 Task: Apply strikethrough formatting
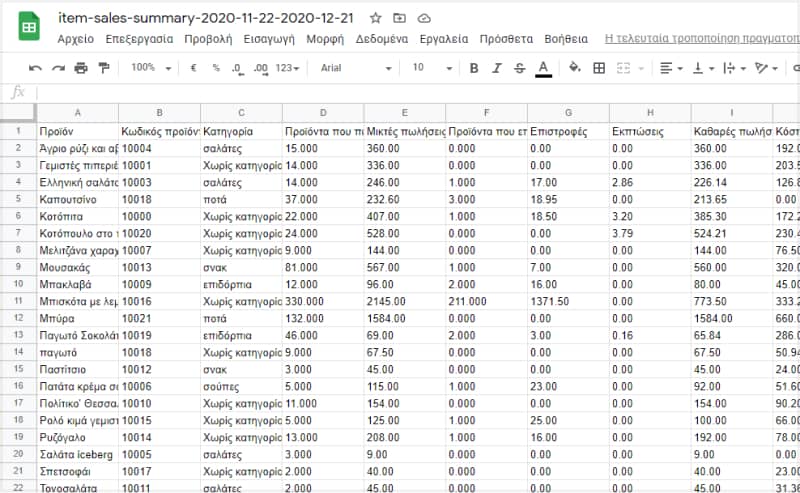519,68
